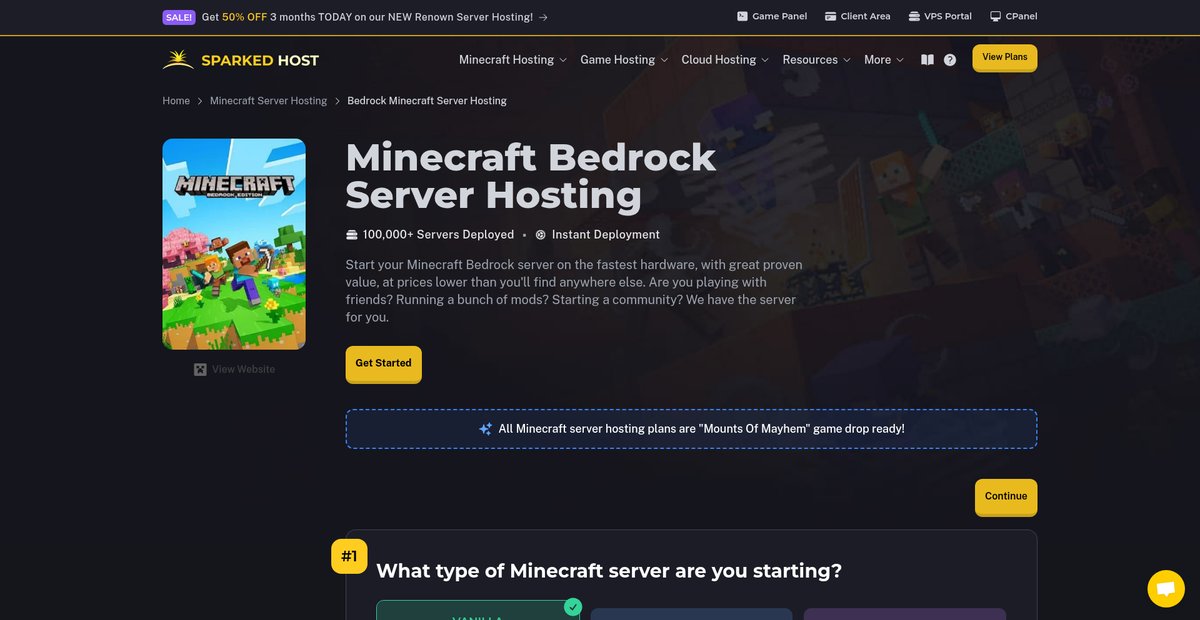
Task: Open the Game Panel link
Action: [x=772, y=16]
